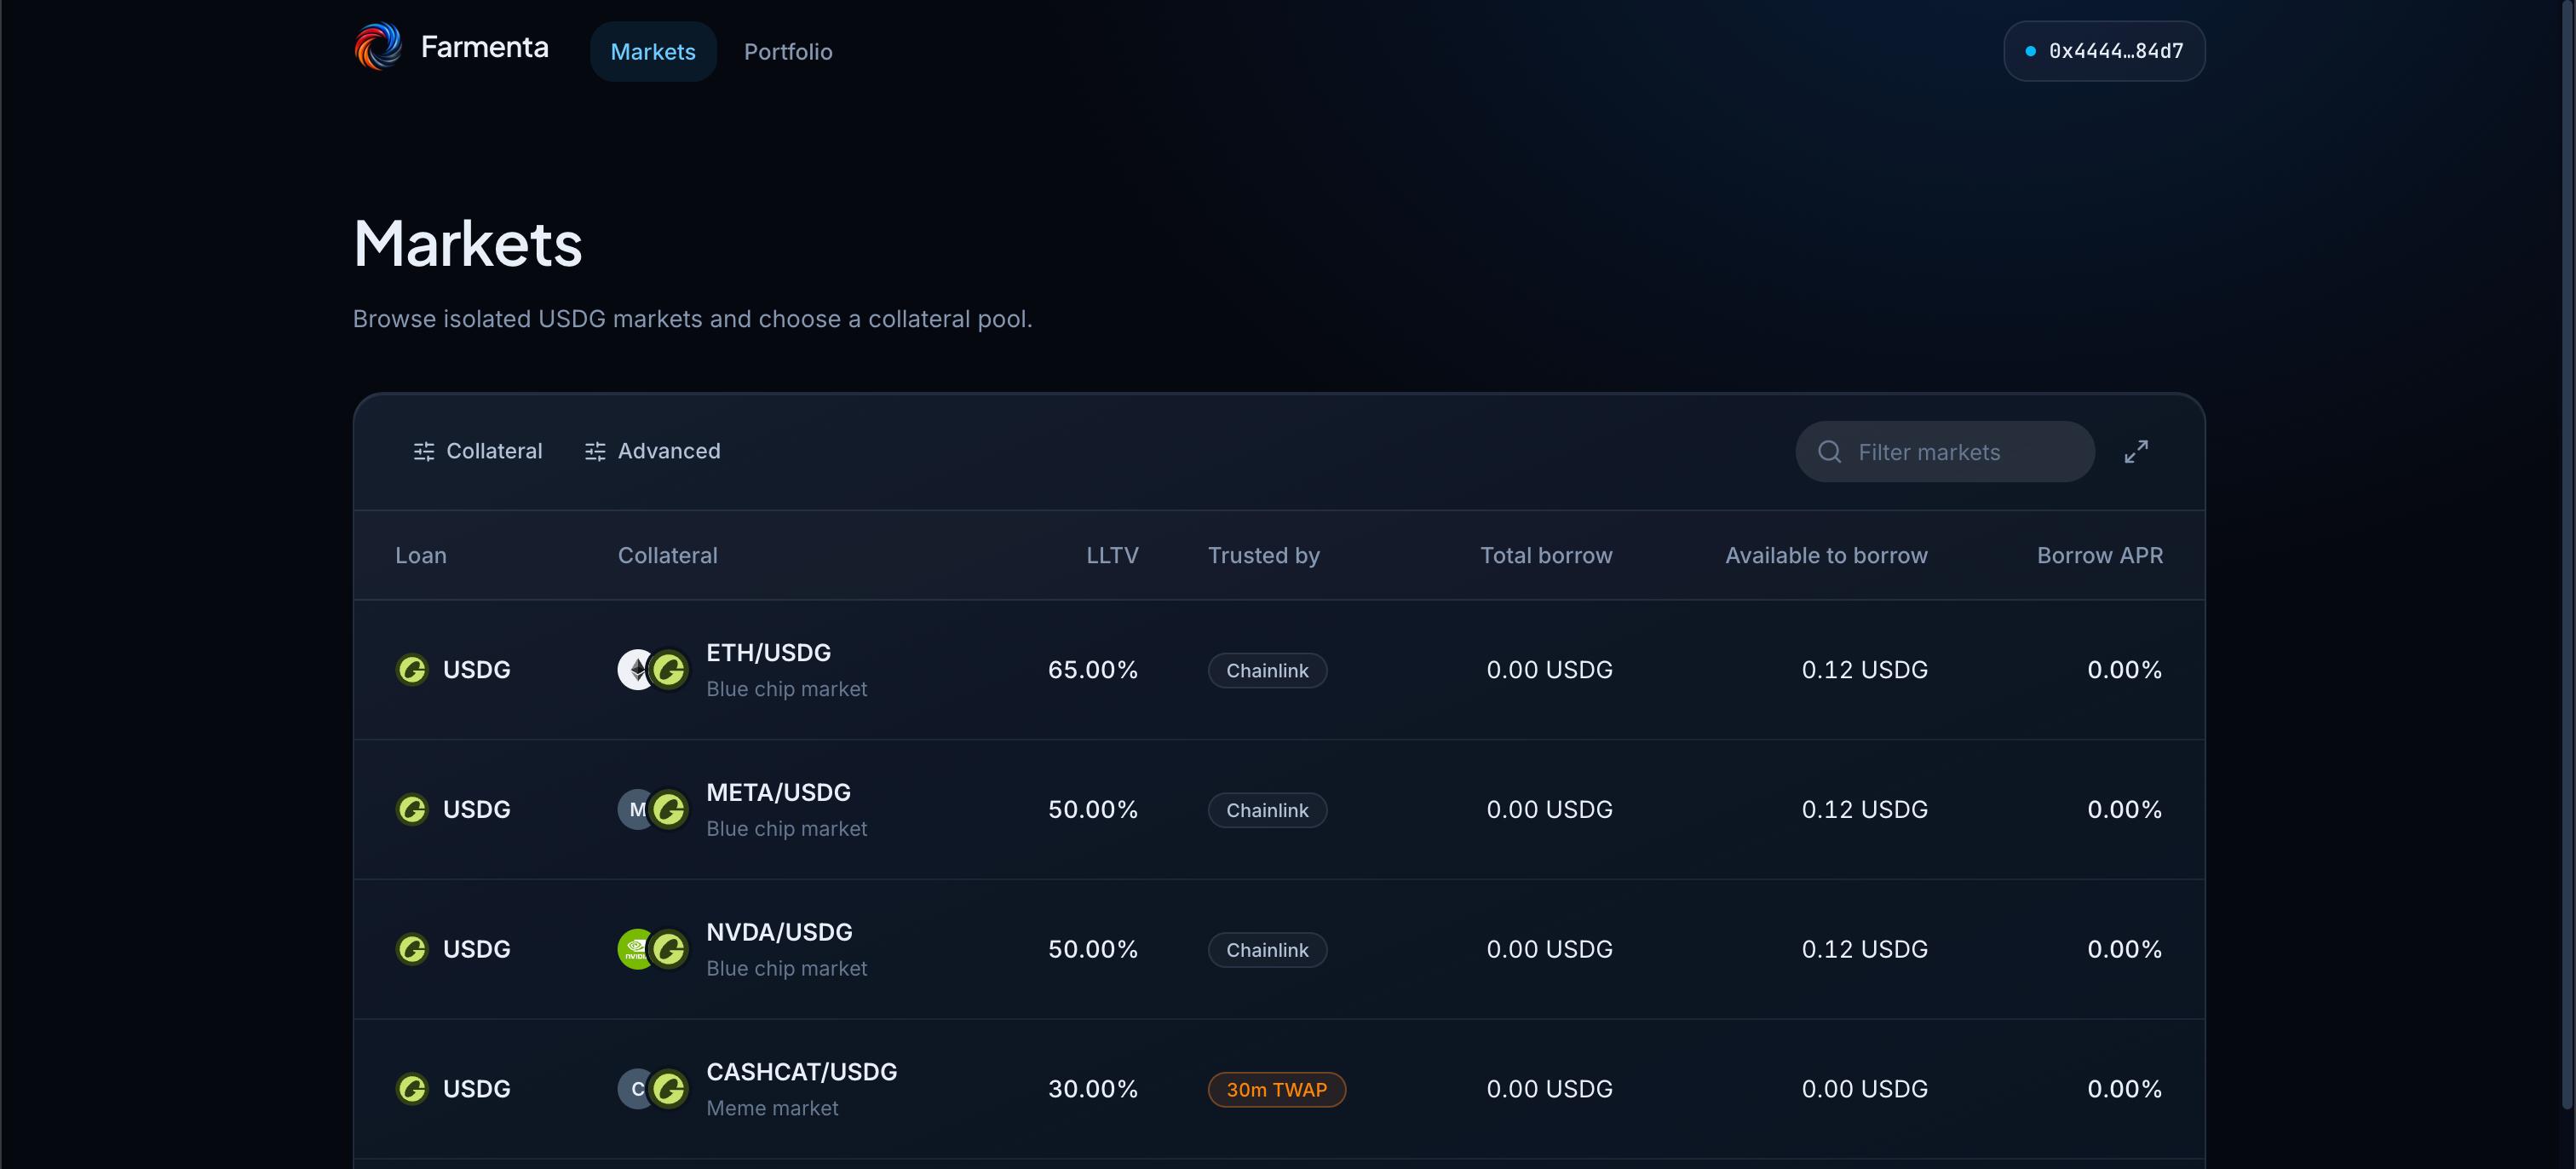Screen dimensions: 2576x1169
Task: Click the page vertical scrollbar
Action: pyautogui.click(x=2567, y=556)
